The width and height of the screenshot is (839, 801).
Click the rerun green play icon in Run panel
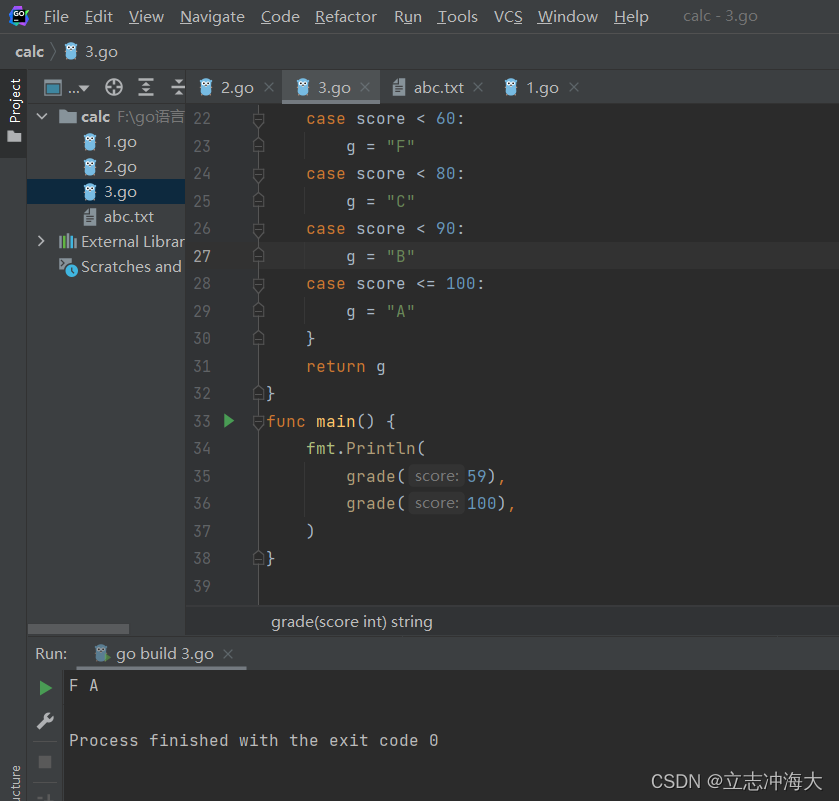click(x=44, y=687)
